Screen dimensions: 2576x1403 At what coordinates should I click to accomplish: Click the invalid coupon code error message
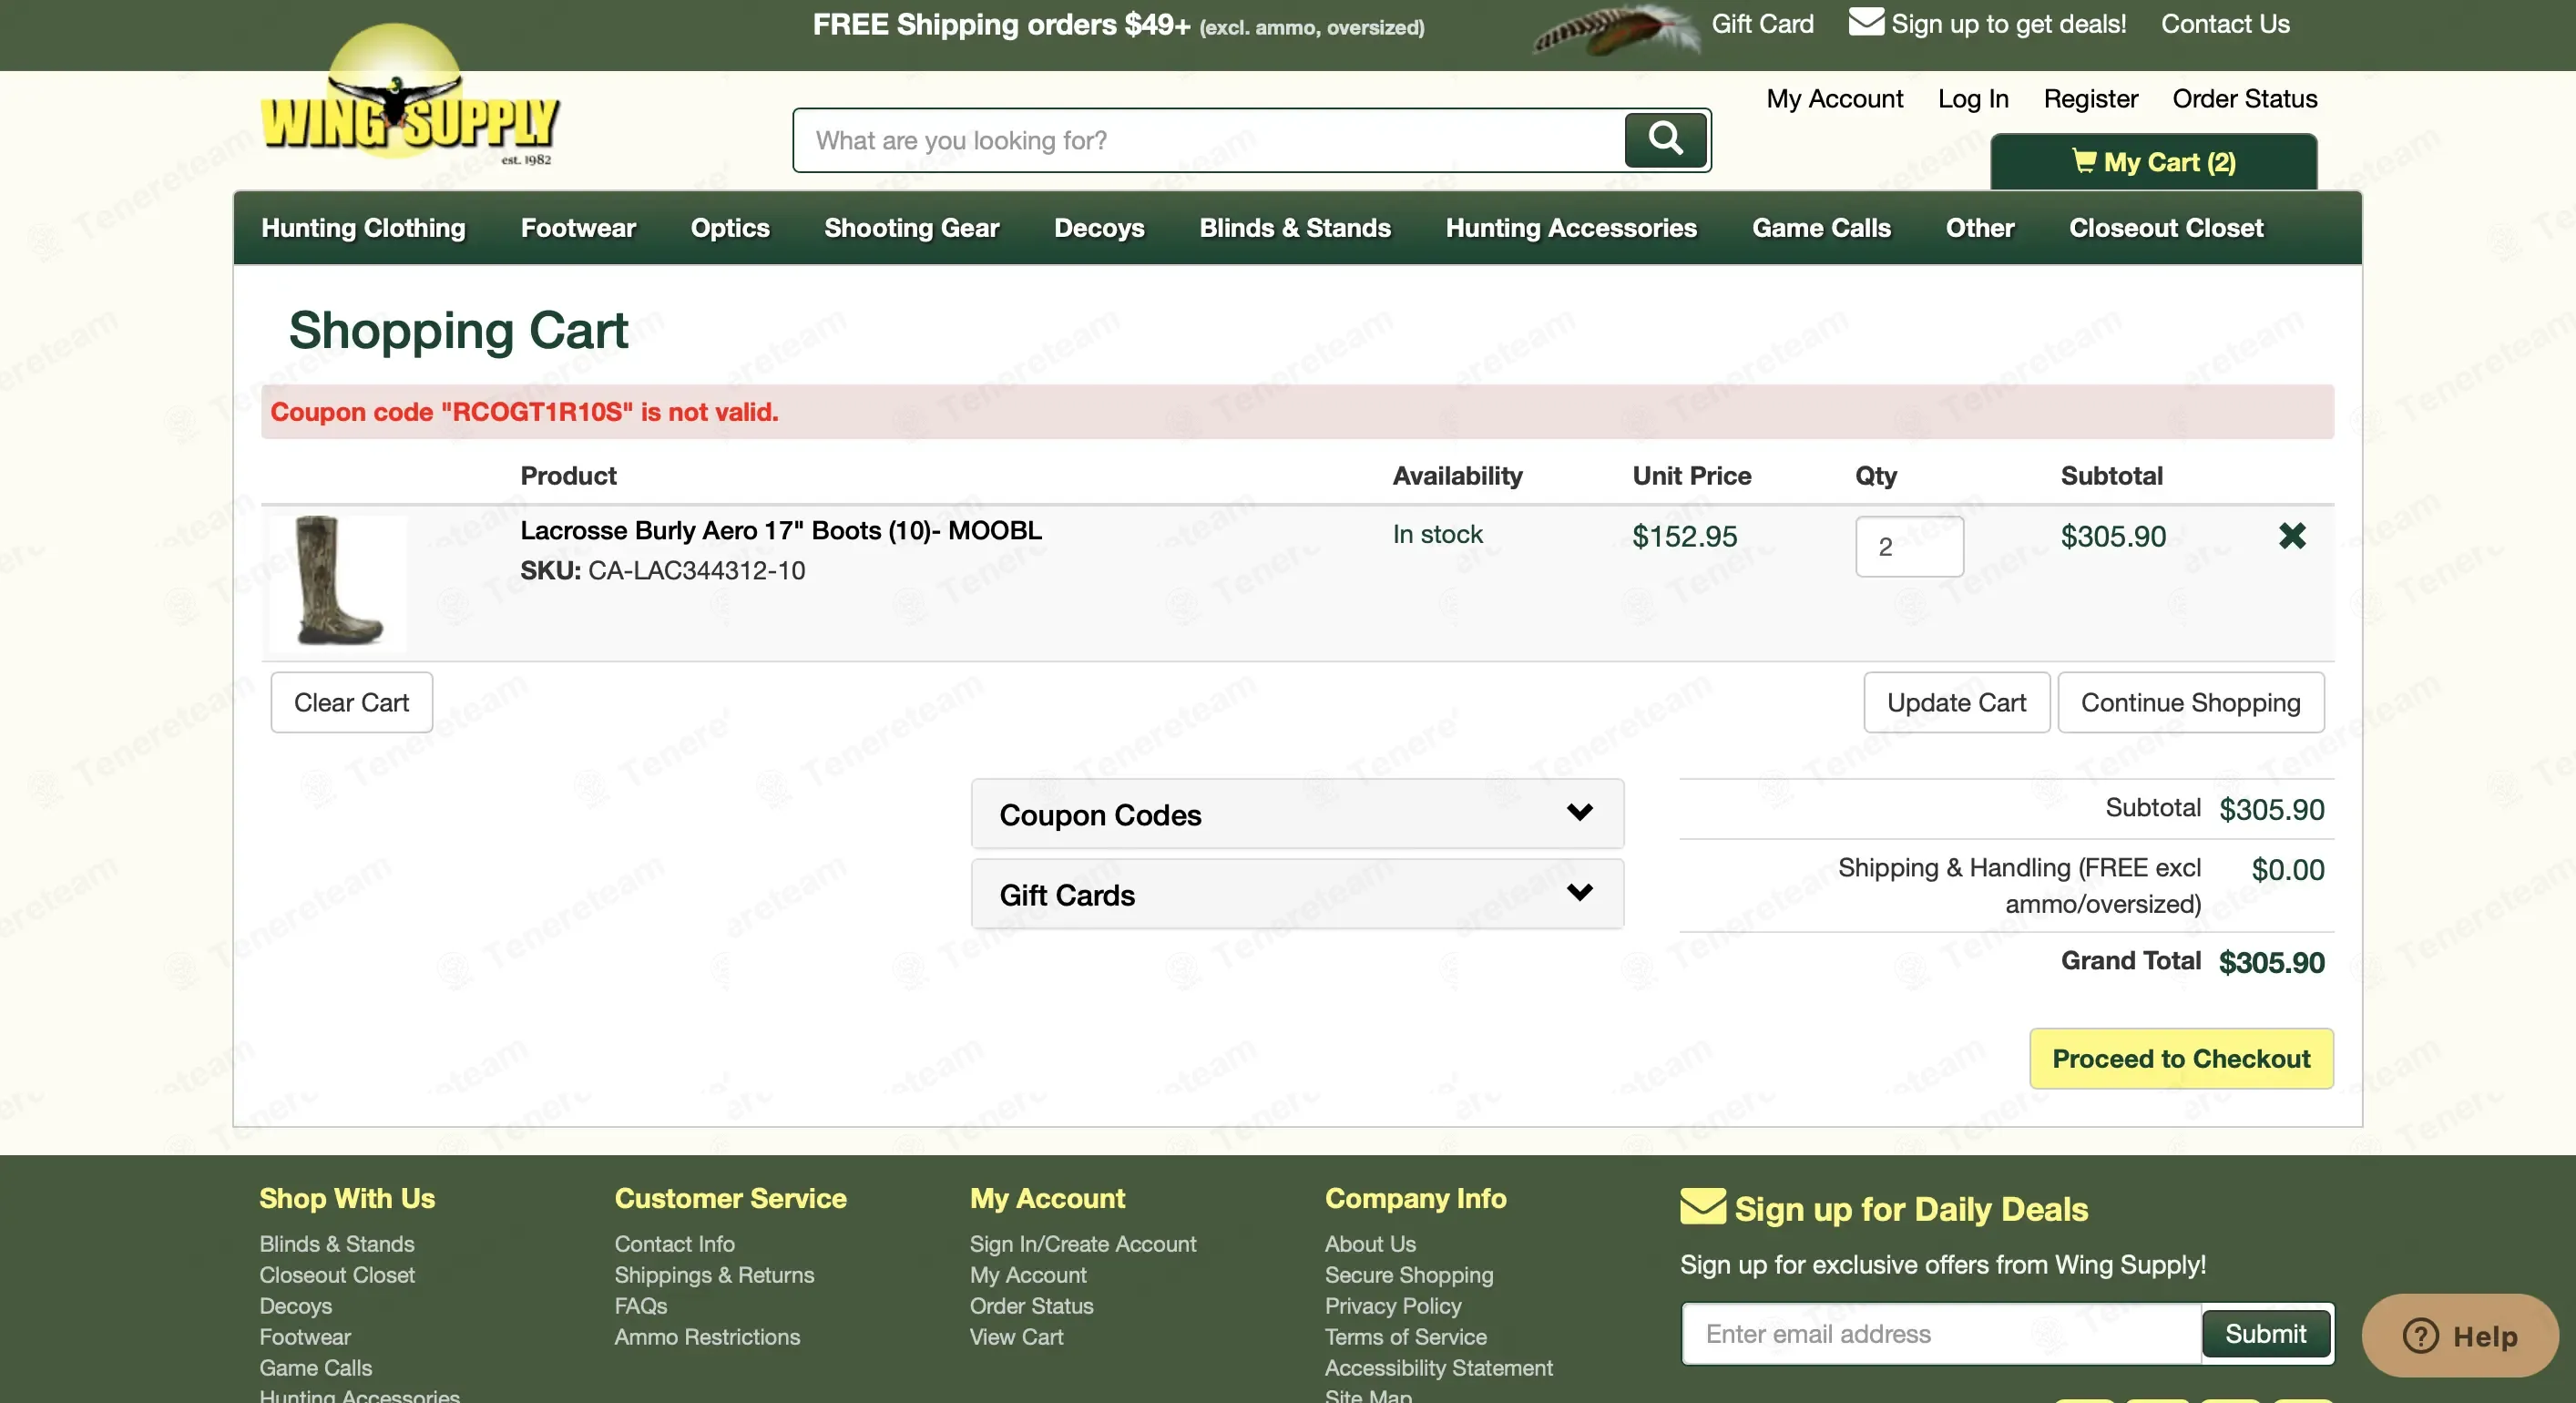(524, 411)
